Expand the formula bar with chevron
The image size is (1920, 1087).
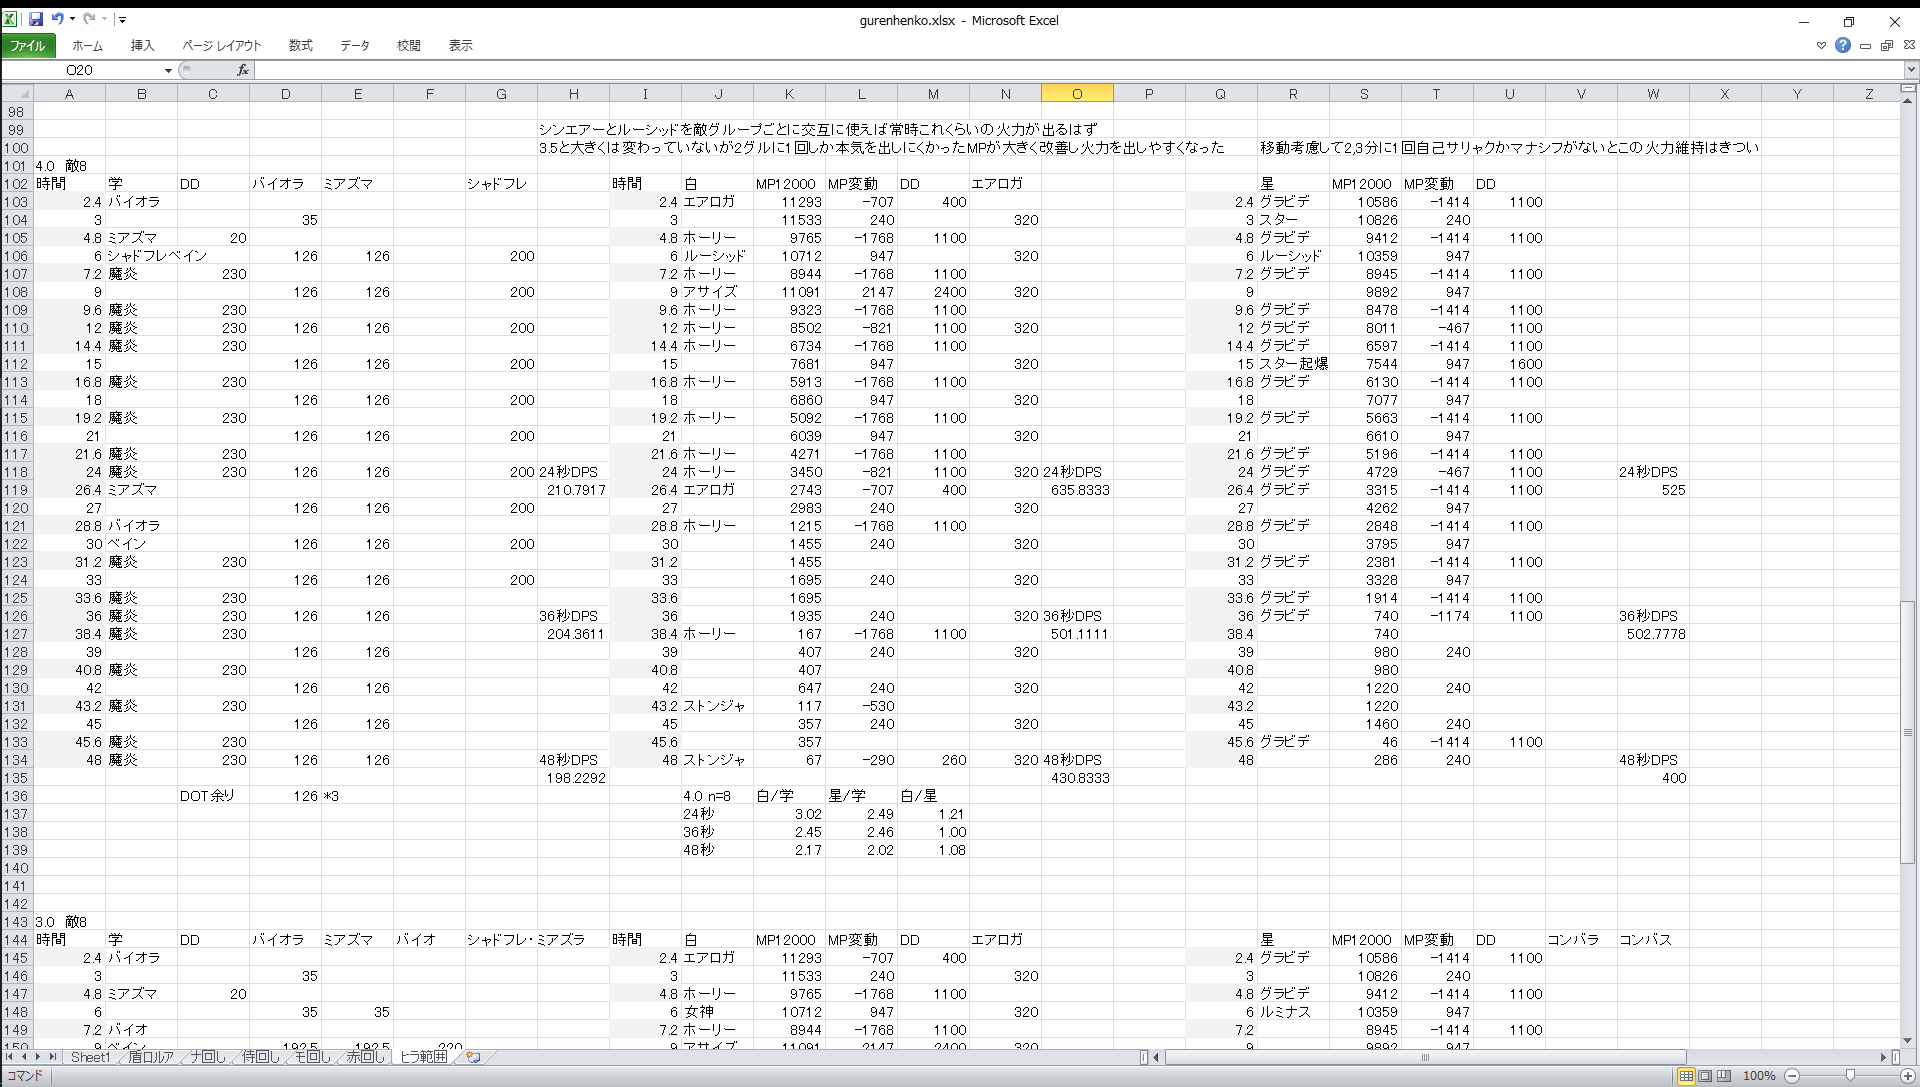point(1911,70)
